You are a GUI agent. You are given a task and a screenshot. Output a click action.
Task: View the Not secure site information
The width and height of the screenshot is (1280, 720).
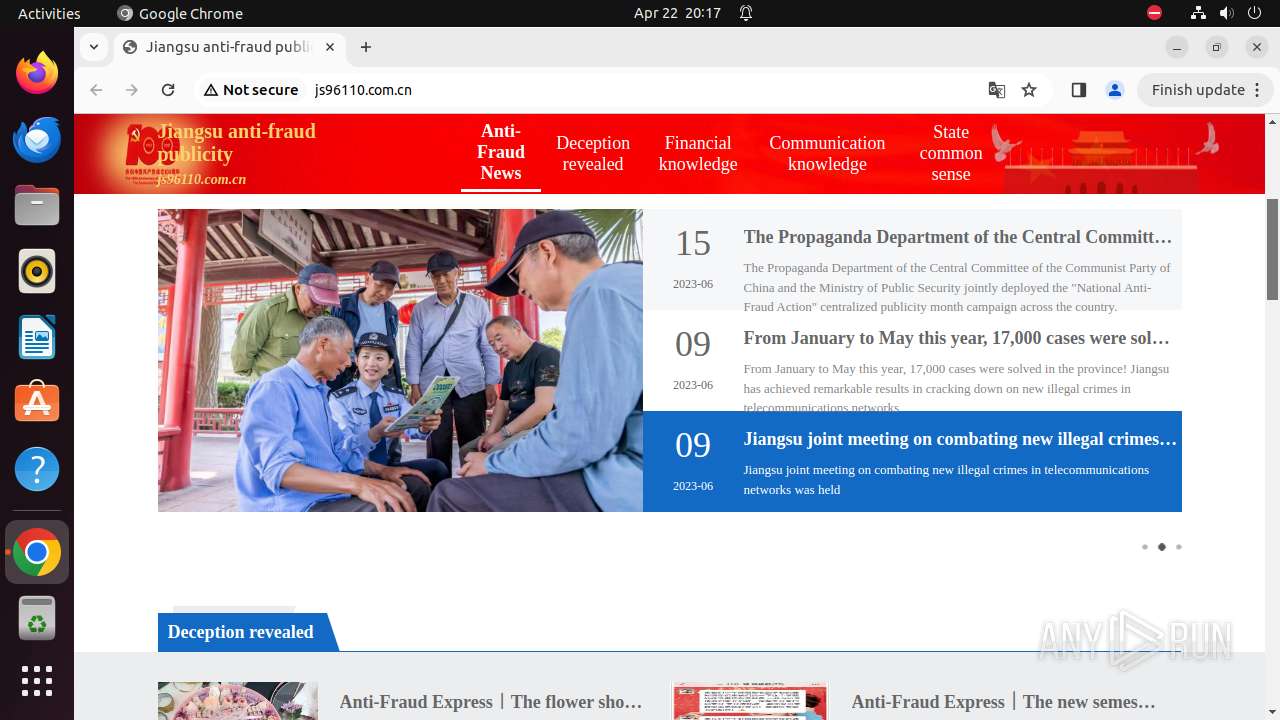(251, 90)
